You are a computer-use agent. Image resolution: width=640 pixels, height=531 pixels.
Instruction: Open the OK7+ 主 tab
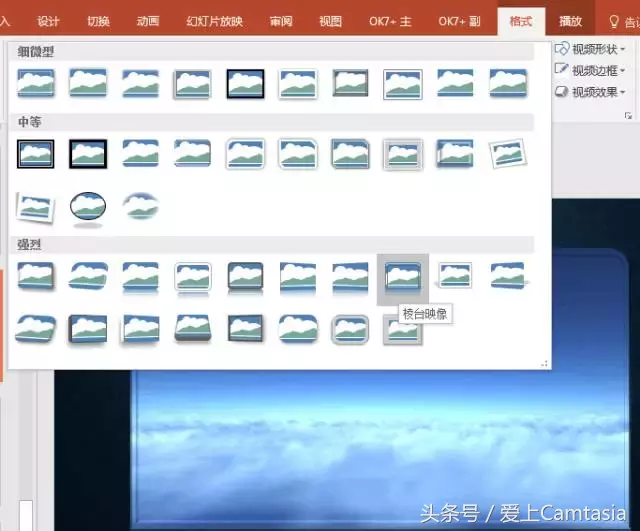[x=390, y=21]
